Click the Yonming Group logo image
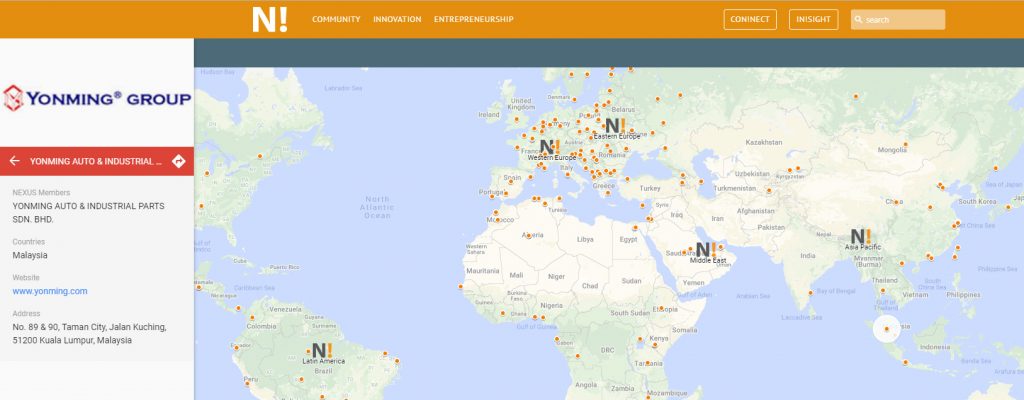The height and width of the screenshot is (400, 1024). coord(97,99)
